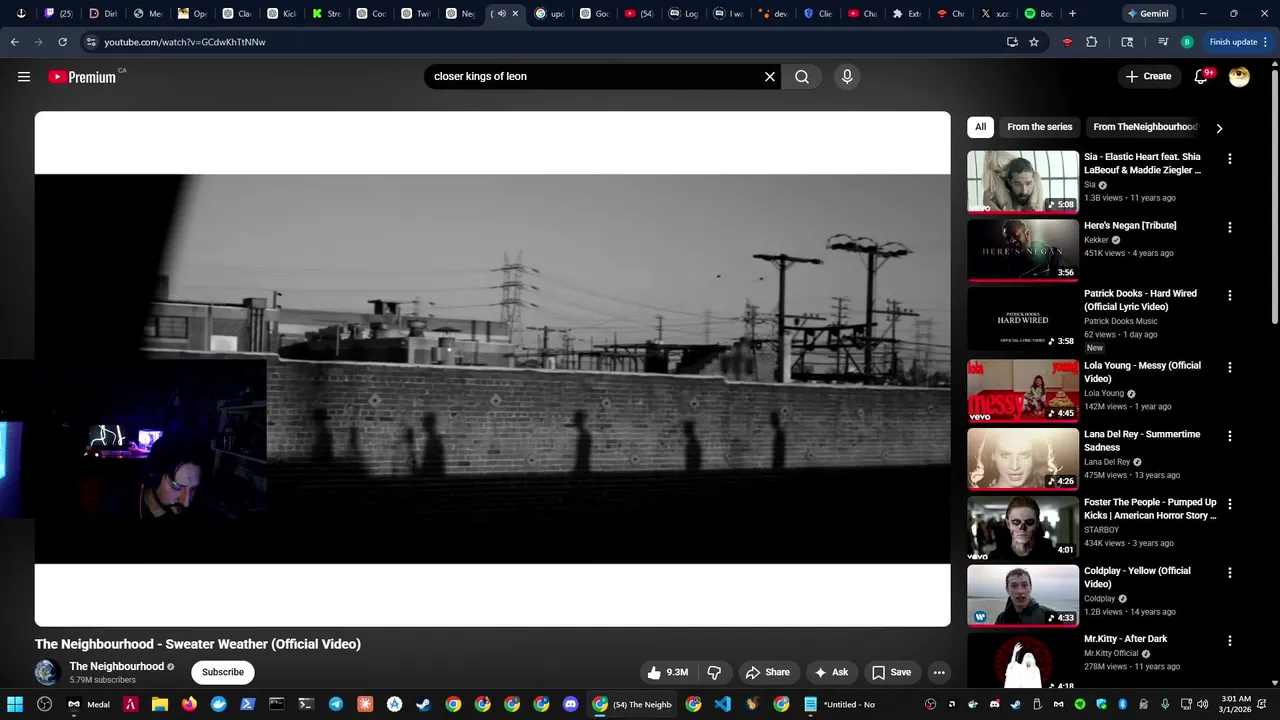Open Steam from taskbar
The image size is (1280, 720).
click(x=424, y=704)
